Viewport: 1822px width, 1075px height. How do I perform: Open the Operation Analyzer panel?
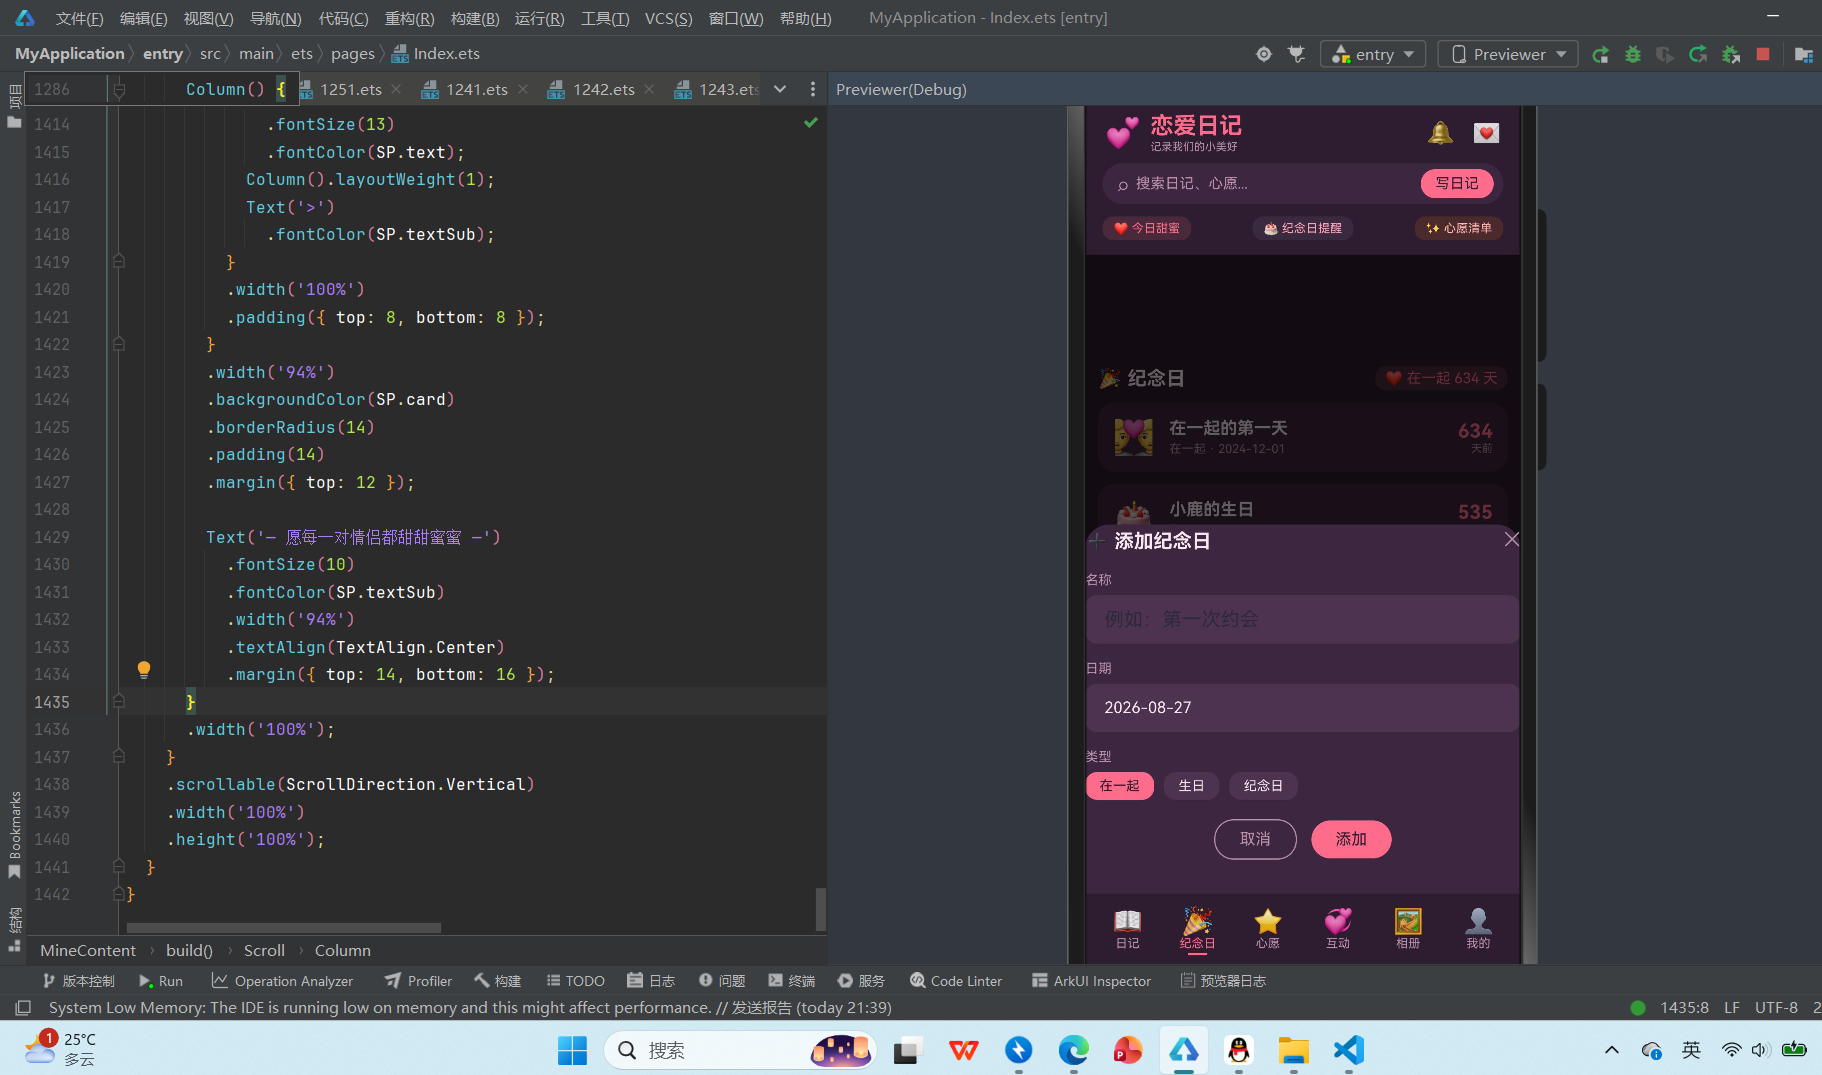(x=282, y=981)
